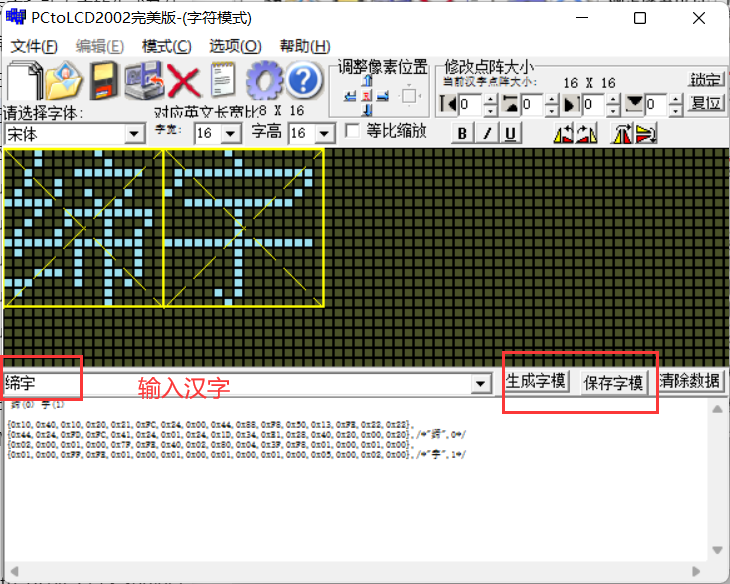The height and width of the screenshot is (584, 730).
Task: Click the output pane scroll down arrow
Action: coord(717,550)
